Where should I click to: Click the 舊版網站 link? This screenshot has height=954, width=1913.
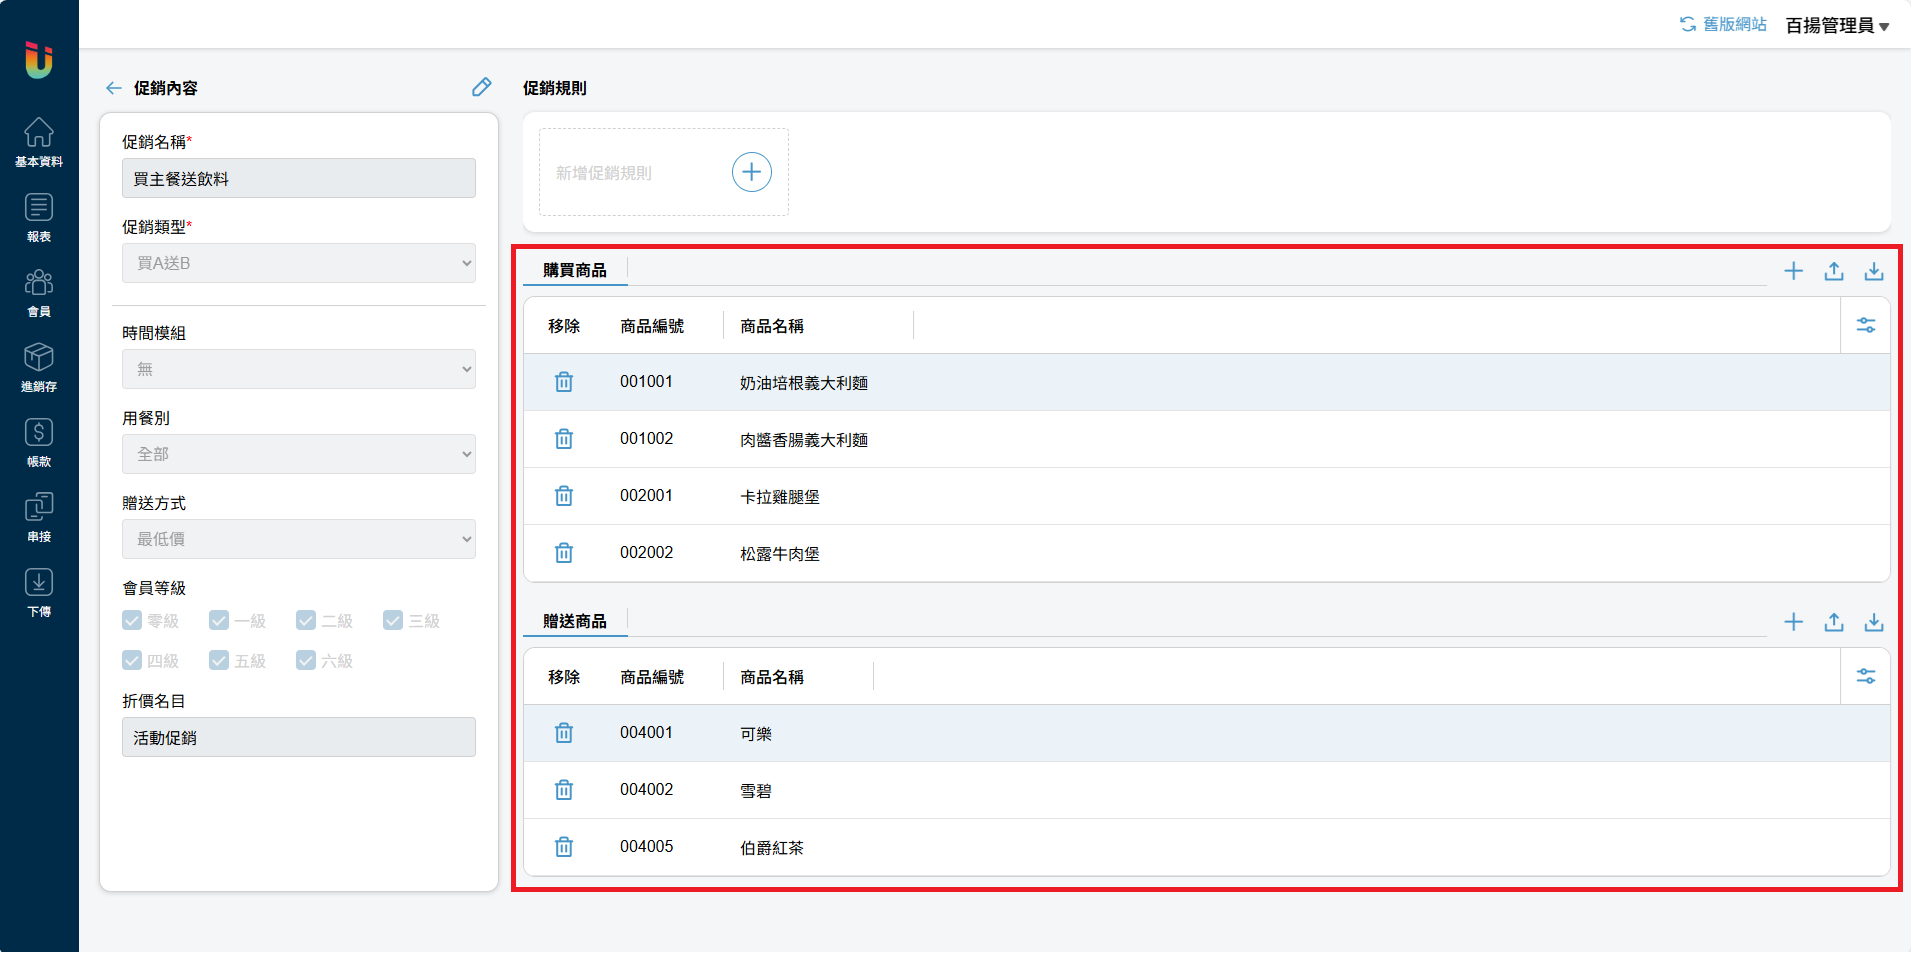click(1723, 24)
